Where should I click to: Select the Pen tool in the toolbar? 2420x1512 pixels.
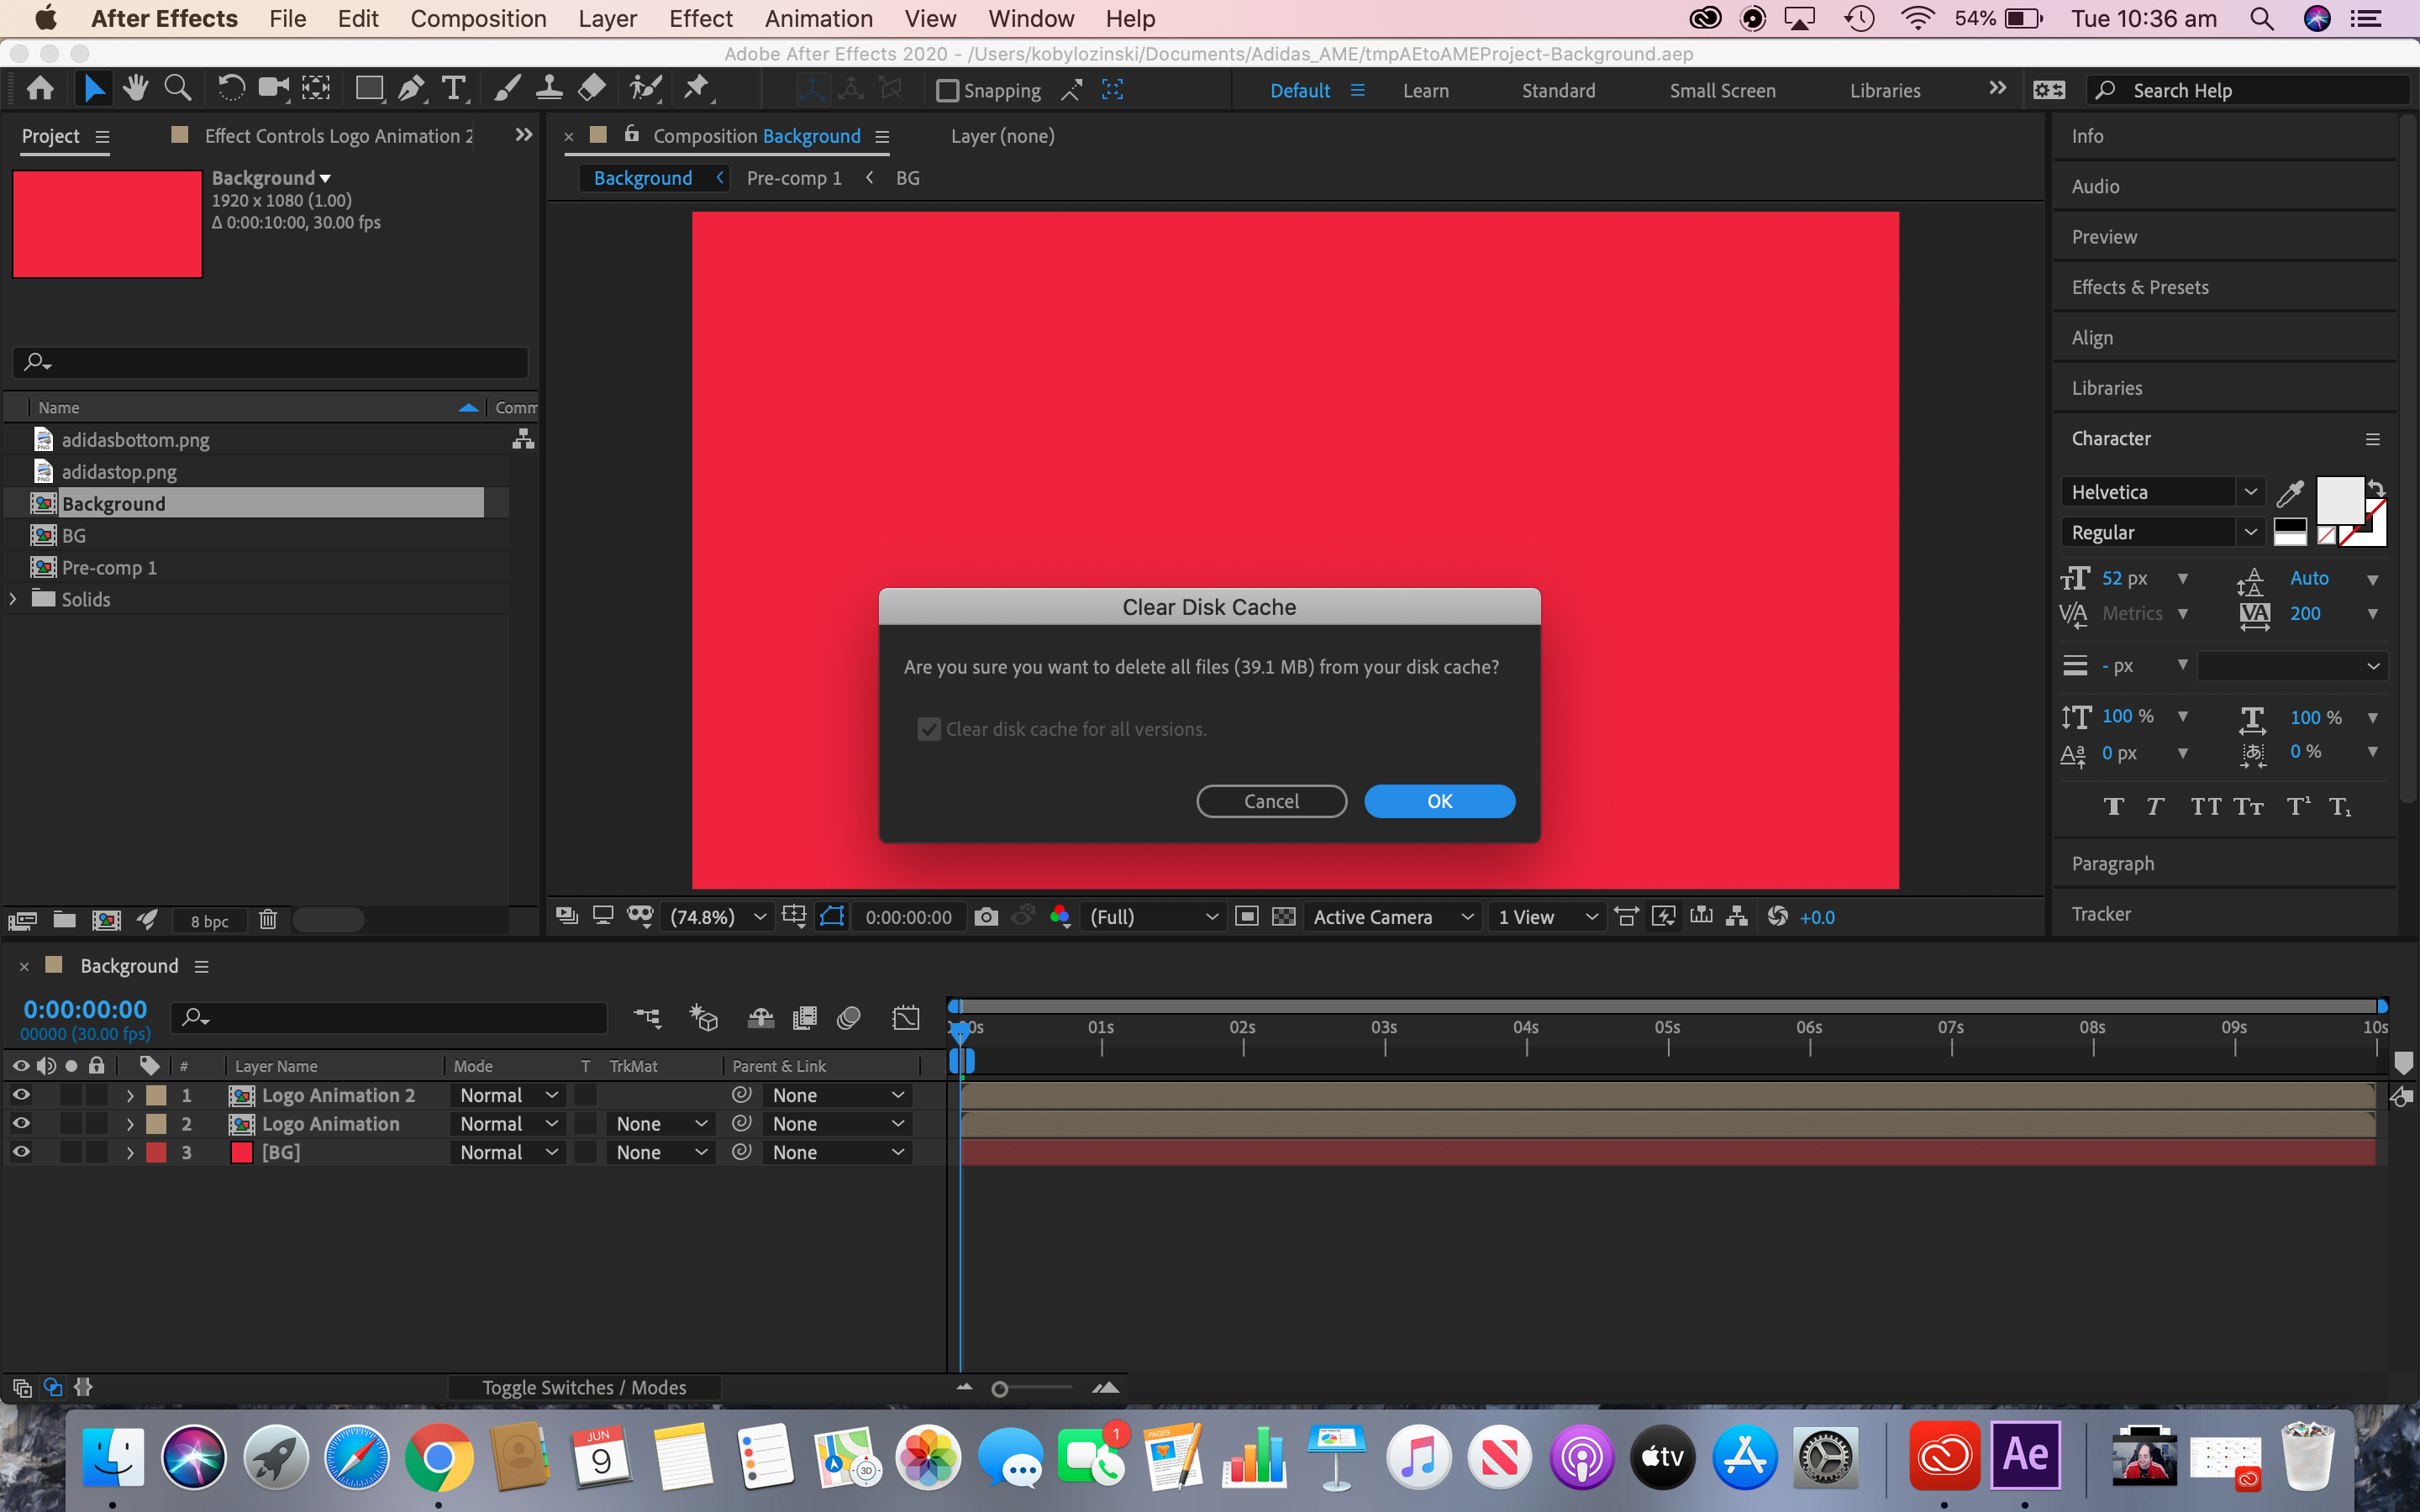click(x=411, y=88)
